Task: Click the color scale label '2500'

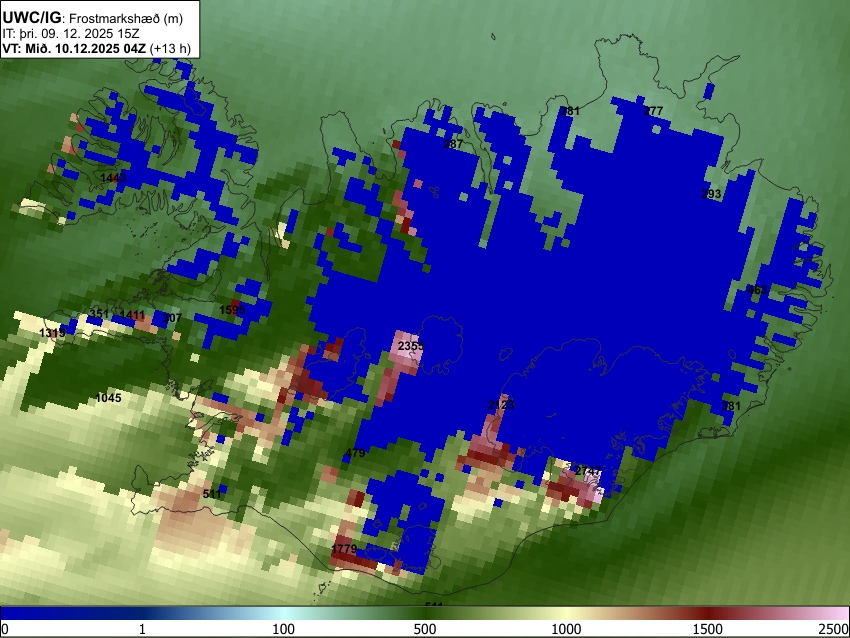Action: click(834, 629)
